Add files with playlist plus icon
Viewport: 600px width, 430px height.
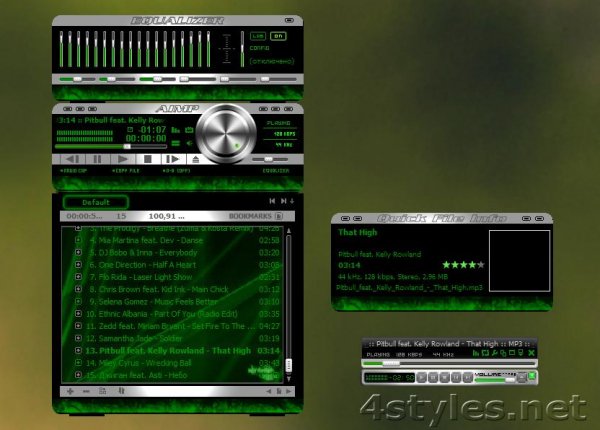pyautogui.click(x=70, y=391)
